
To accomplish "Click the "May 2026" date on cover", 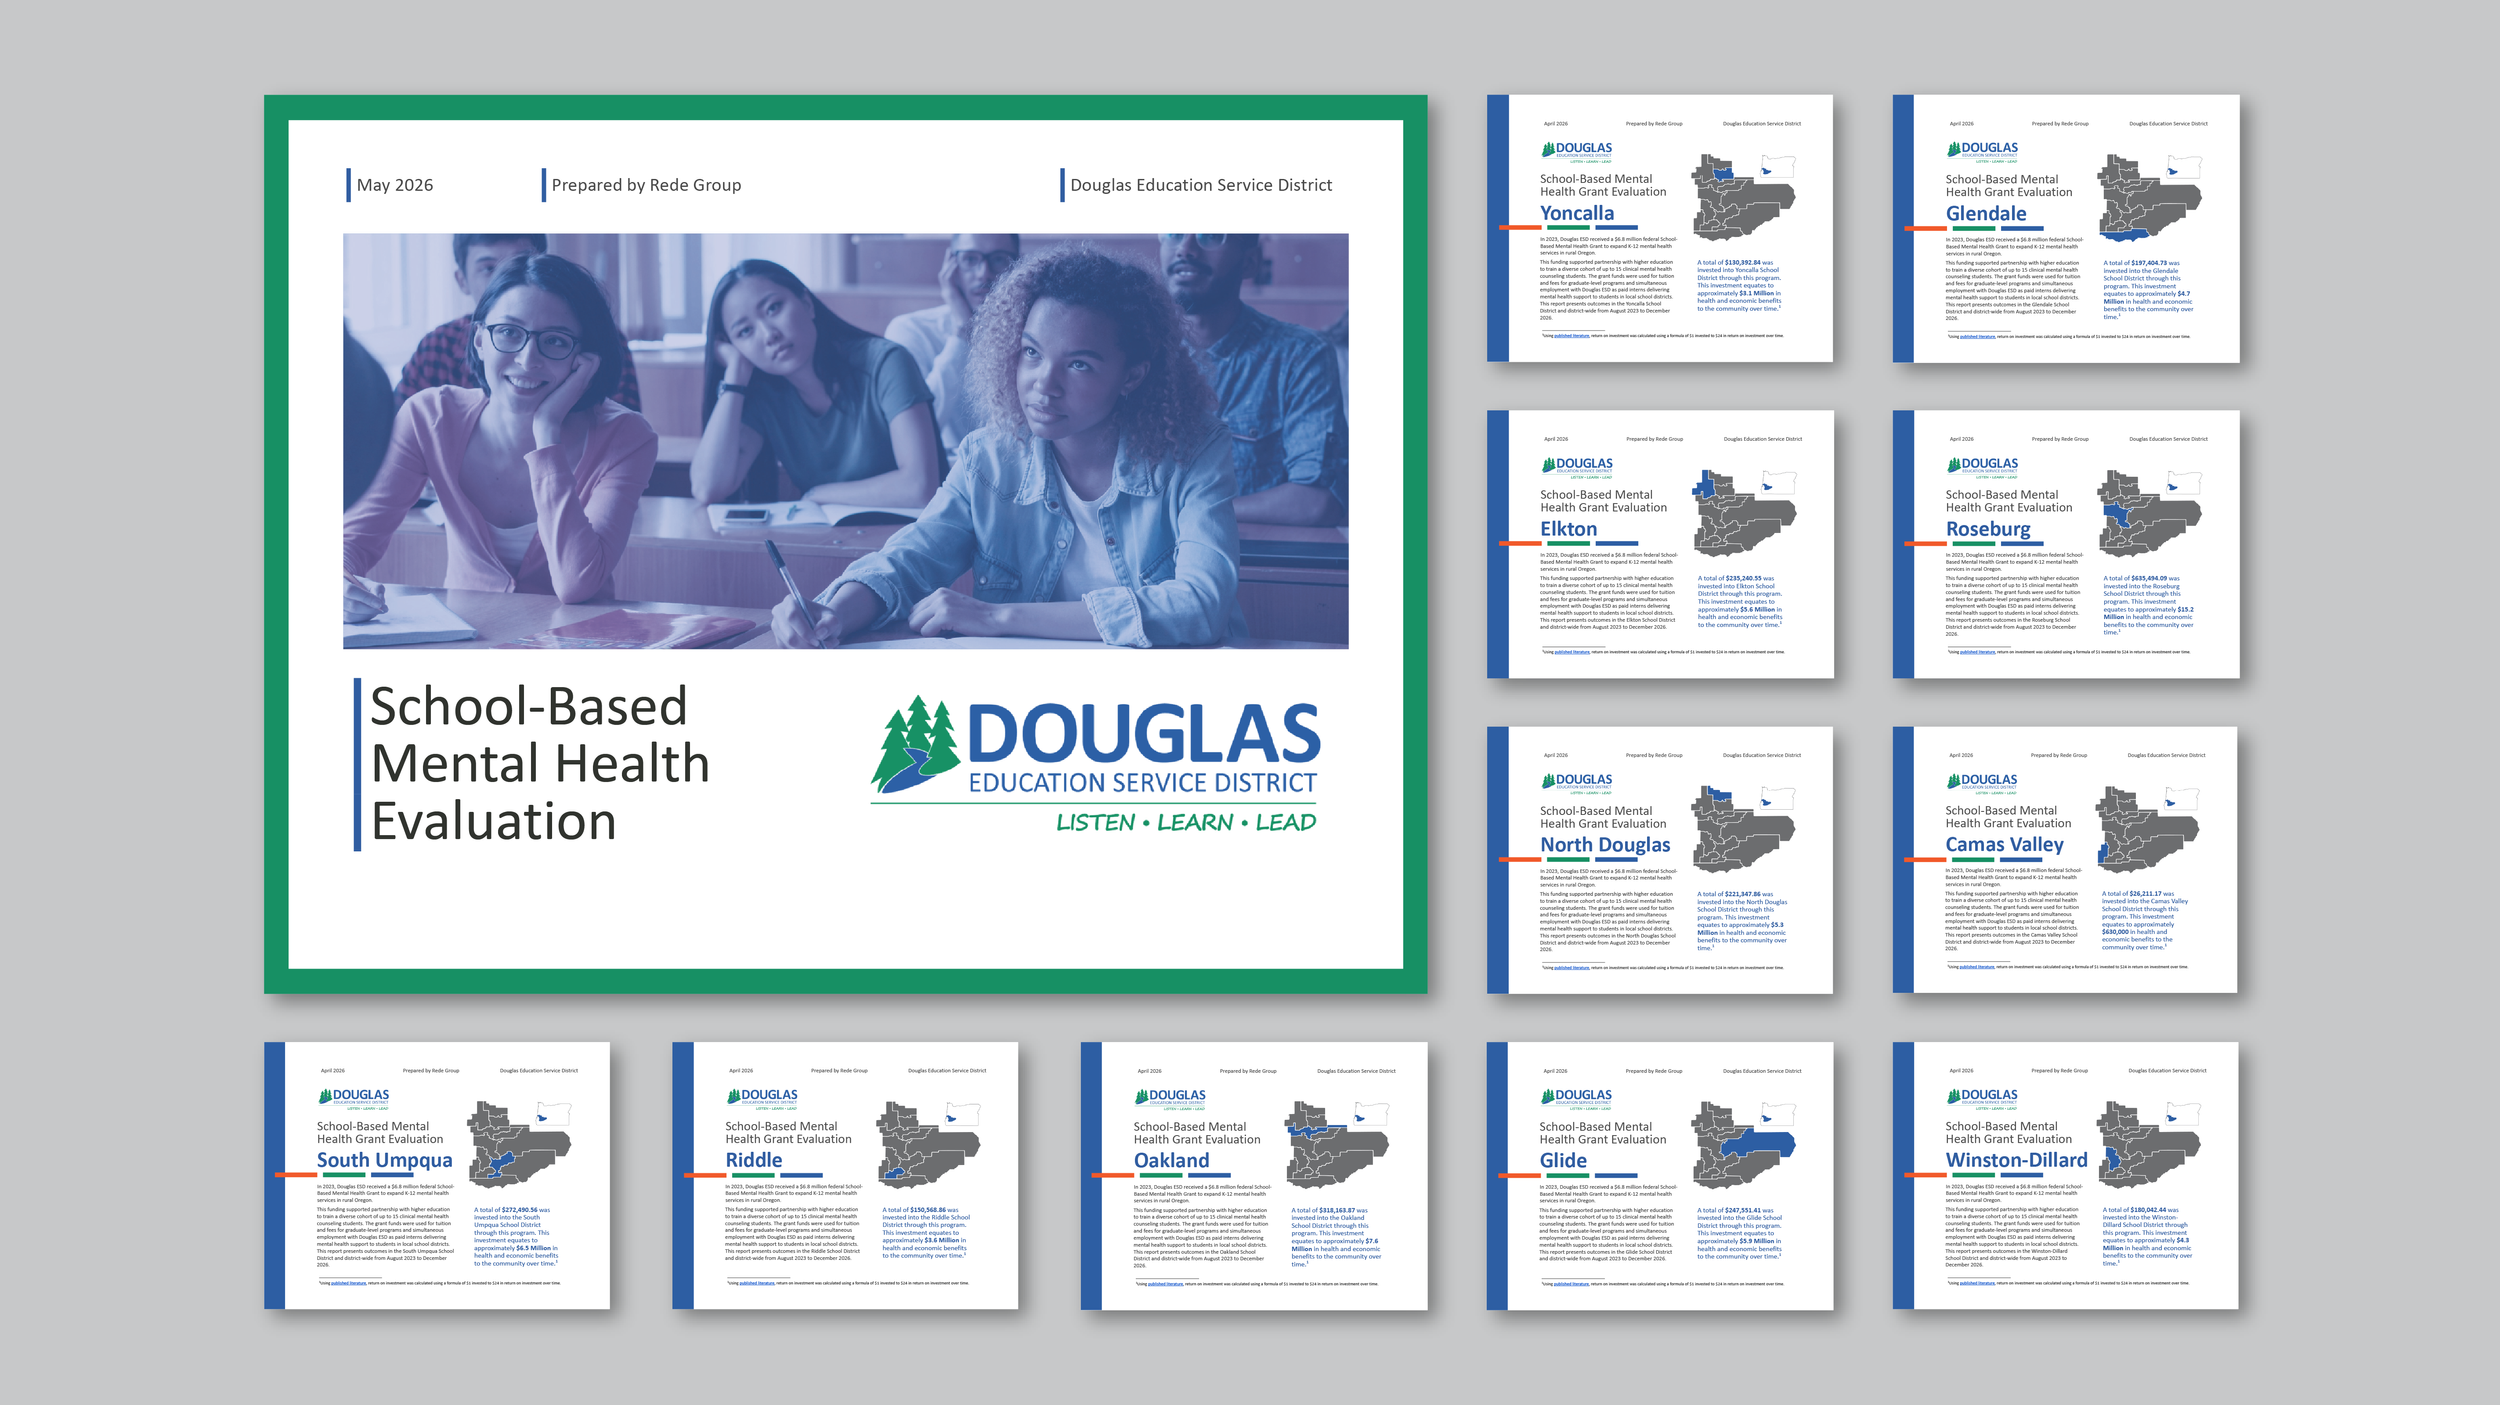I will [x=395, y=185].
